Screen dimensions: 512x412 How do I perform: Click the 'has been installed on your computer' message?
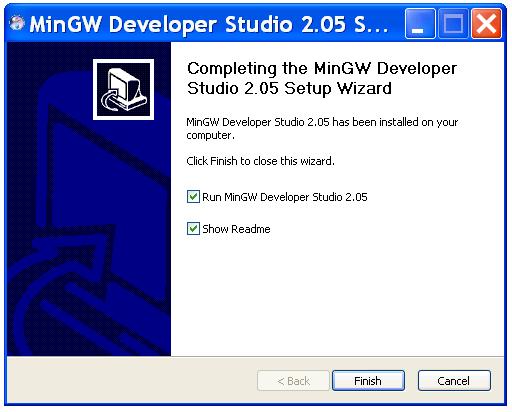322,128
